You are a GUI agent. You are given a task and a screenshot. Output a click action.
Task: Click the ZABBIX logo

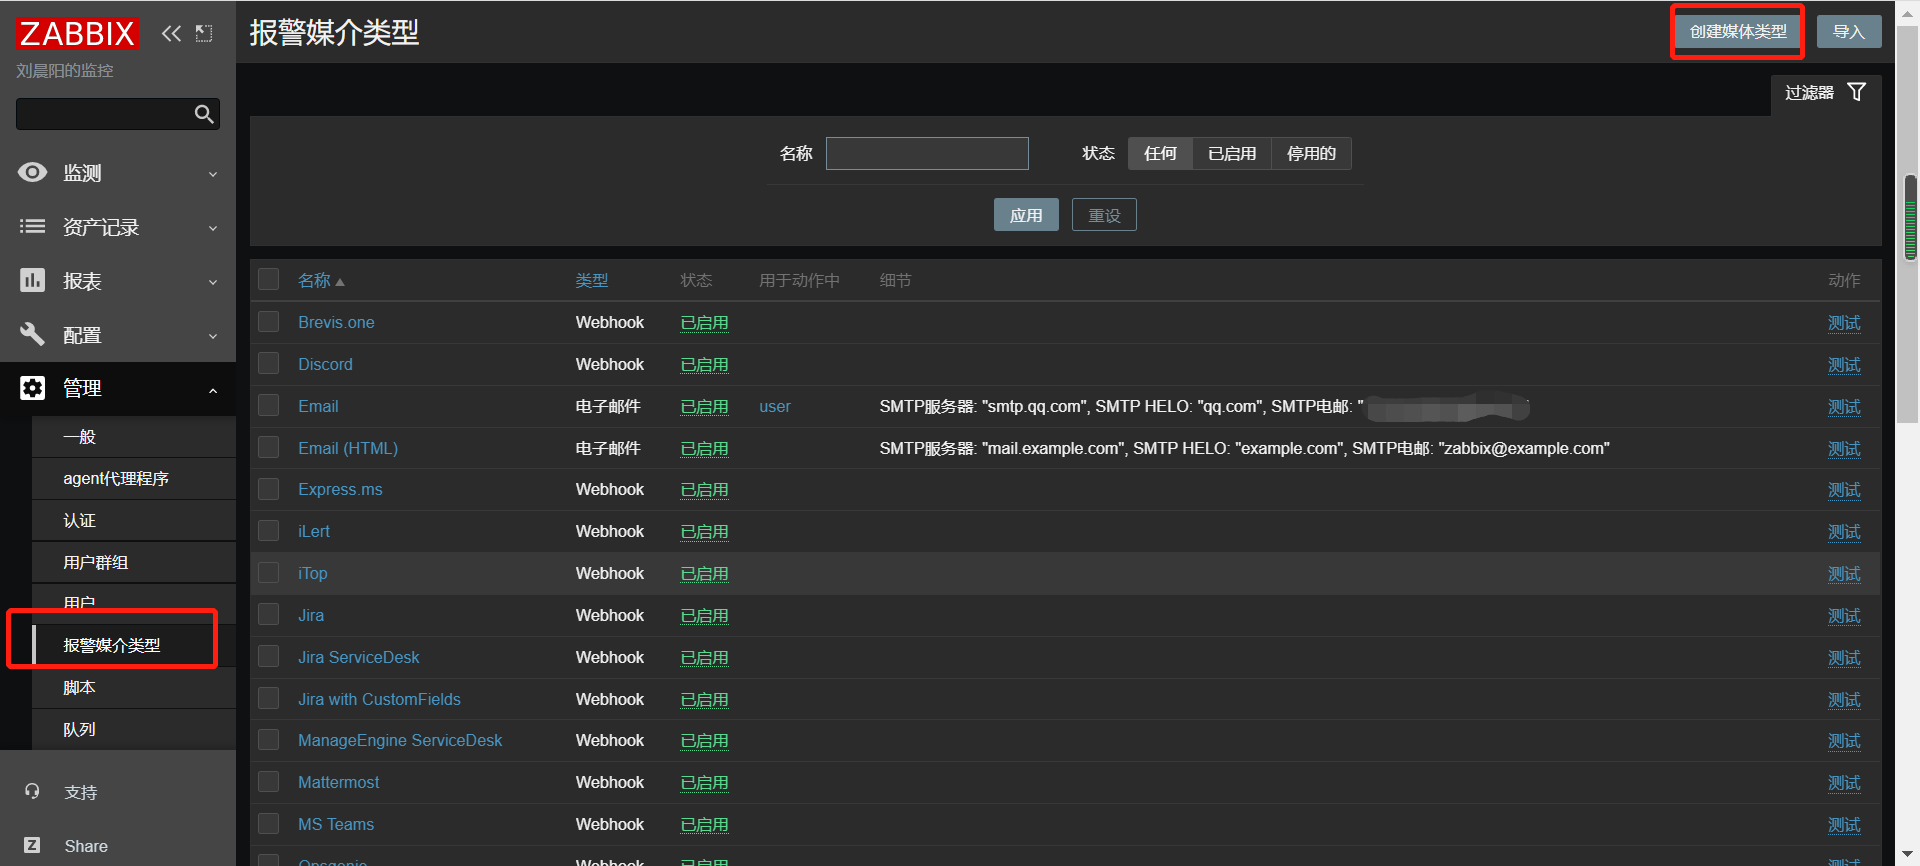click(77, 34)
